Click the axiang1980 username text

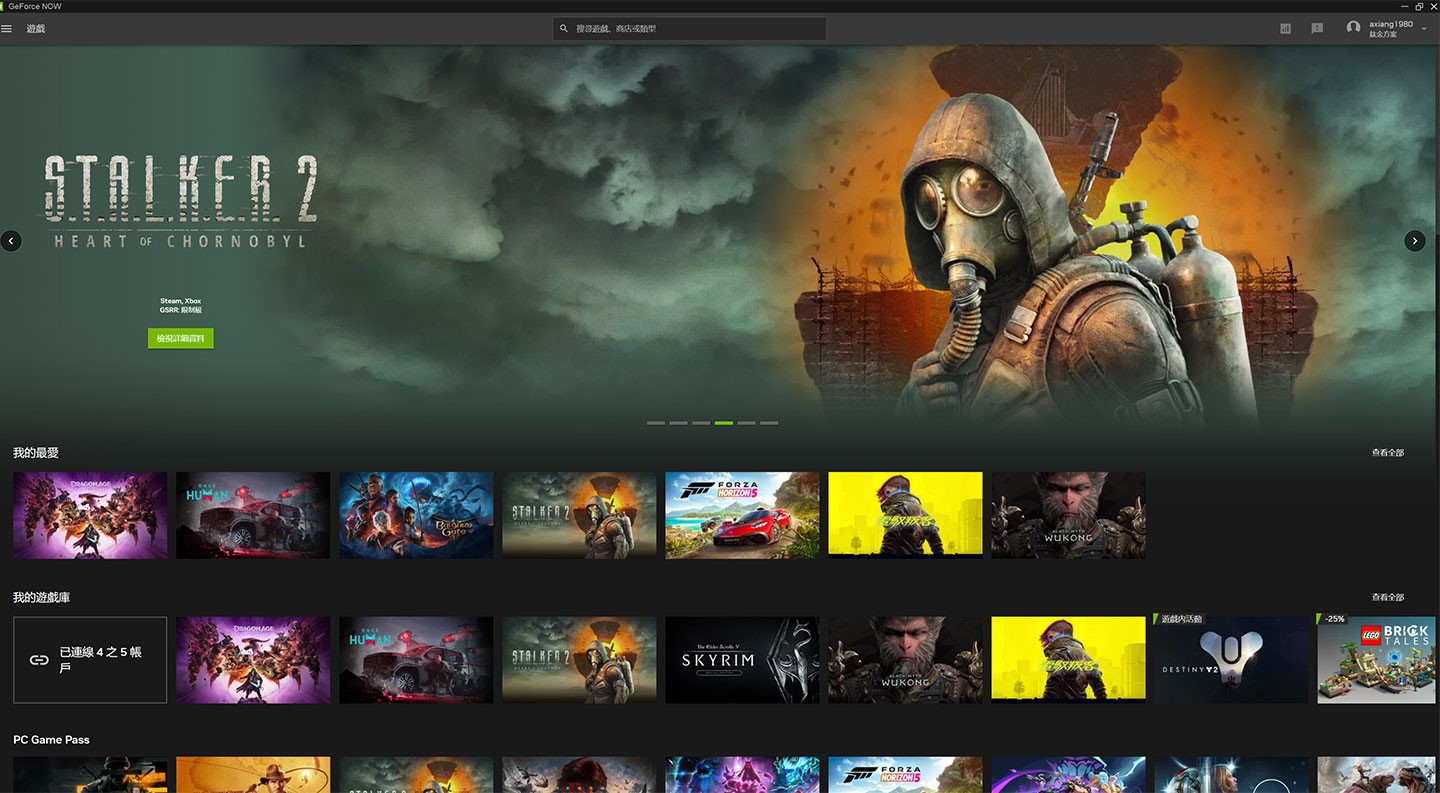(x=1391, y=24)
